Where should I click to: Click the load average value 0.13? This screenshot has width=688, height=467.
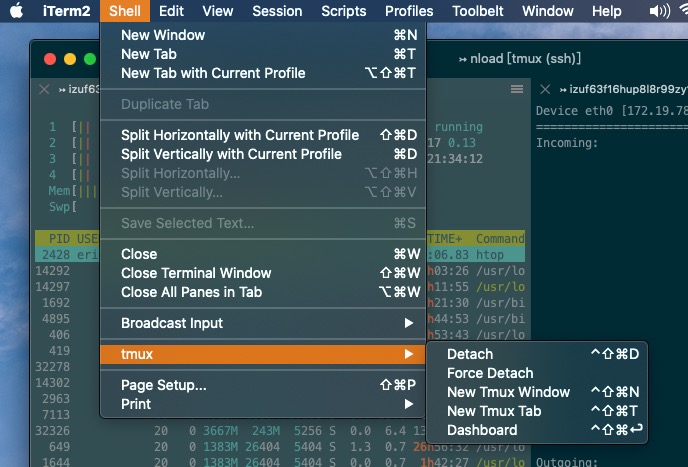(462, 143)
